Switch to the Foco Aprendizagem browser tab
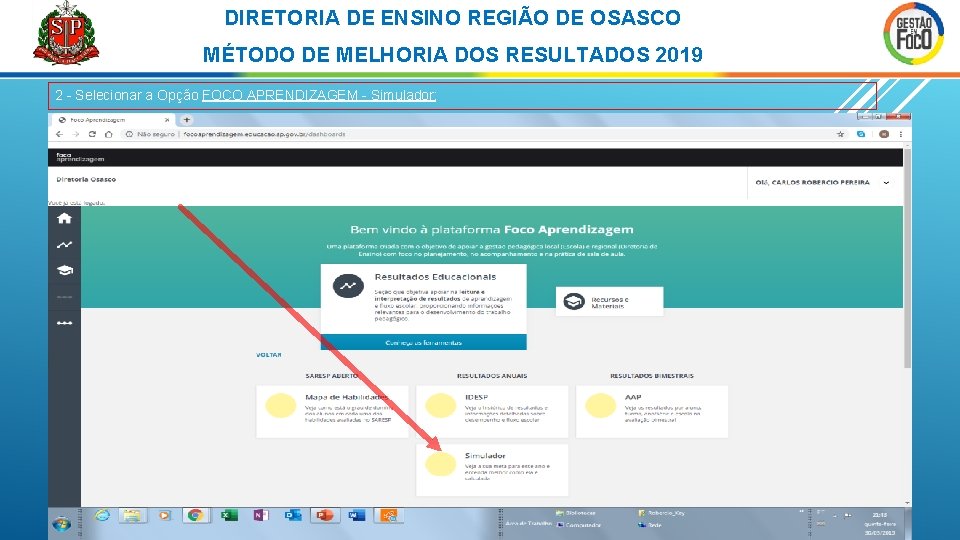 coord(112,120)
